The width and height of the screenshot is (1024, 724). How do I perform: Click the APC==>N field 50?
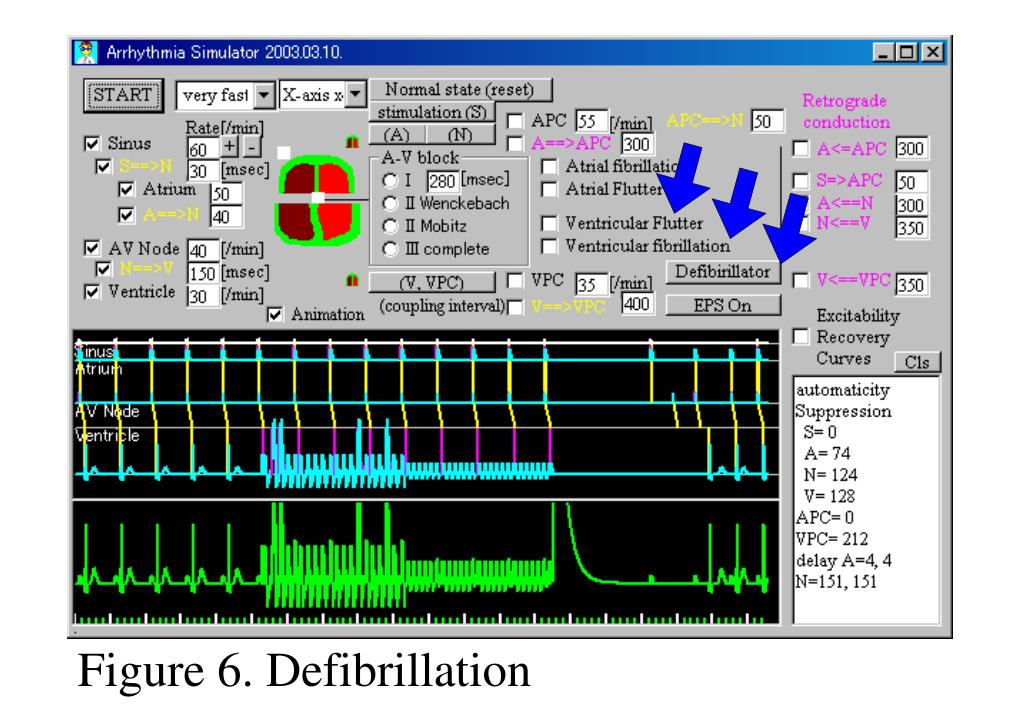tap(766, 121)
